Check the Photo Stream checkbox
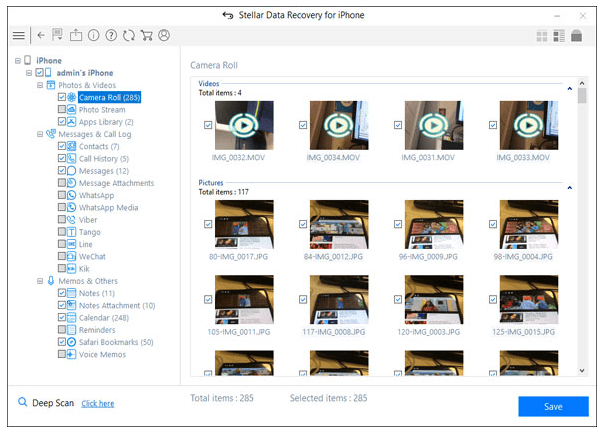Image resolution: width=602 pixels, height=433 pixels. tap(62, 109)
